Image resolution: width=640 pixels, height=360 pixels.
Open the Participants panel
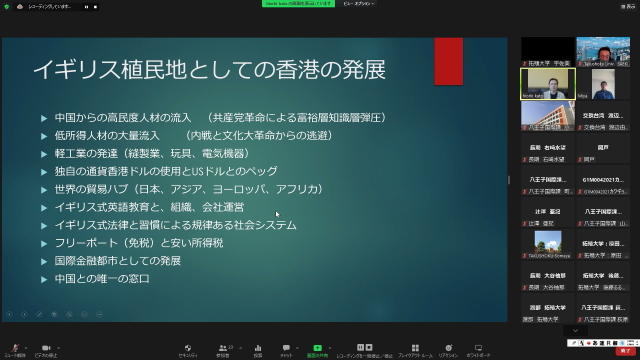pyautogui.click(x=223, y=350)
